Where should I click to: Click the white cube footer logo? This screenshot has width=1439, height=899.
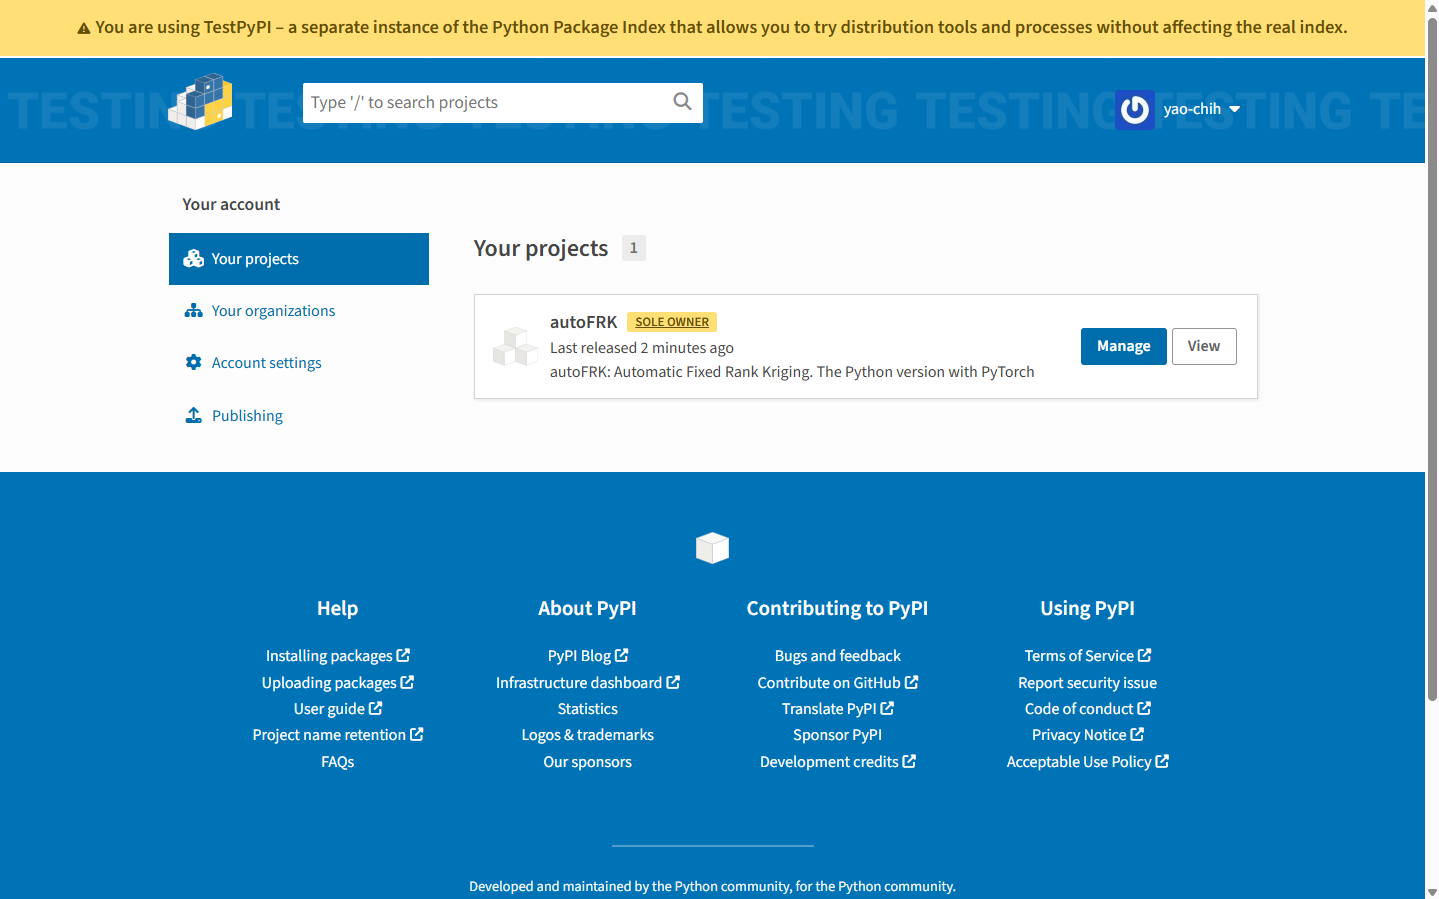pyautogui.click(x=713, y=547)
